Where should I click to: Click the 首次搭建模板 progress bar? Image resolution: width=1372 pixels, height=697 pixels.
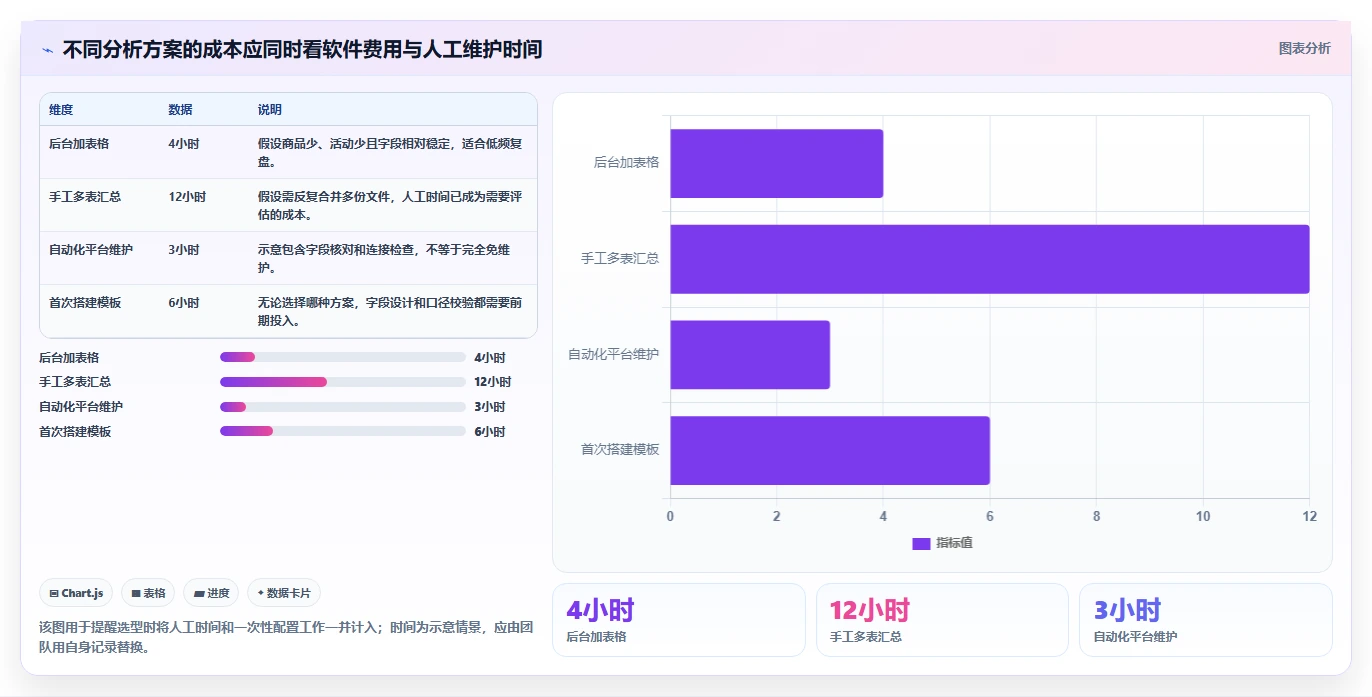pyautogui.click(x=343, y=431)
